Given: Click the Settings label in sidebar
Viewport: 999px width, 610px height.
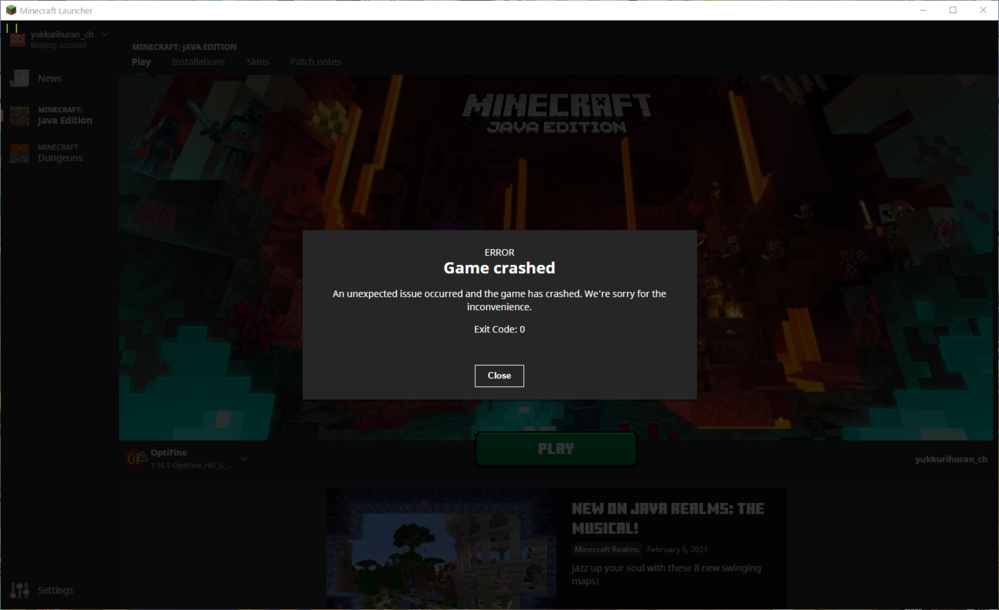Looking at the screenshot, I should pos(55,590).
